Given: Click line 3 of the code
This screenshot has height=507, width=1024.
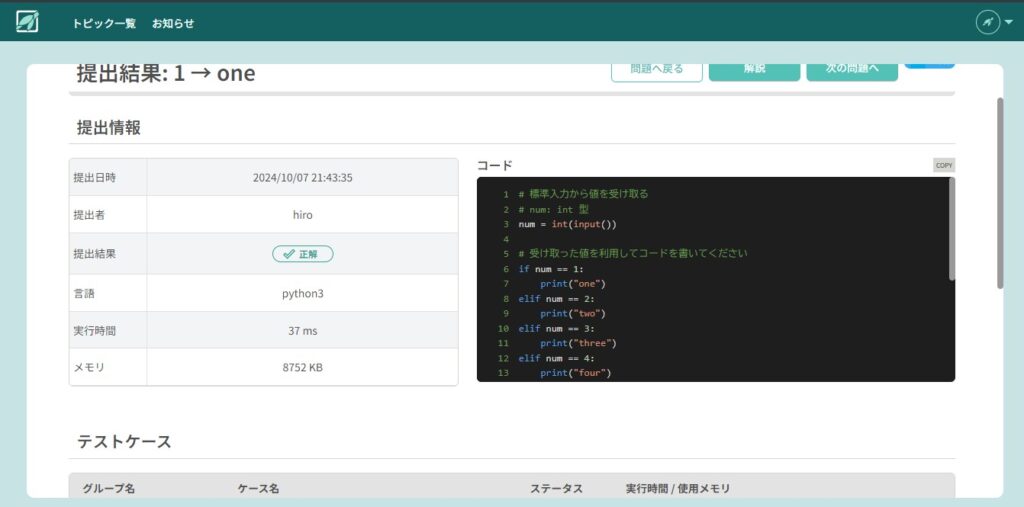Looking at the screenshot, I should [x=567, y=224].
